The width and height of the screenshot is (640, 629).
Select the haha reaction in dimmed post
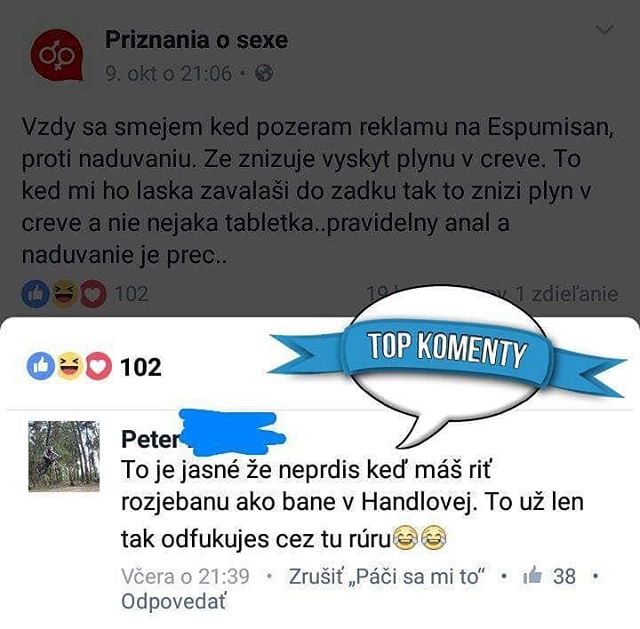click(64, 293)
